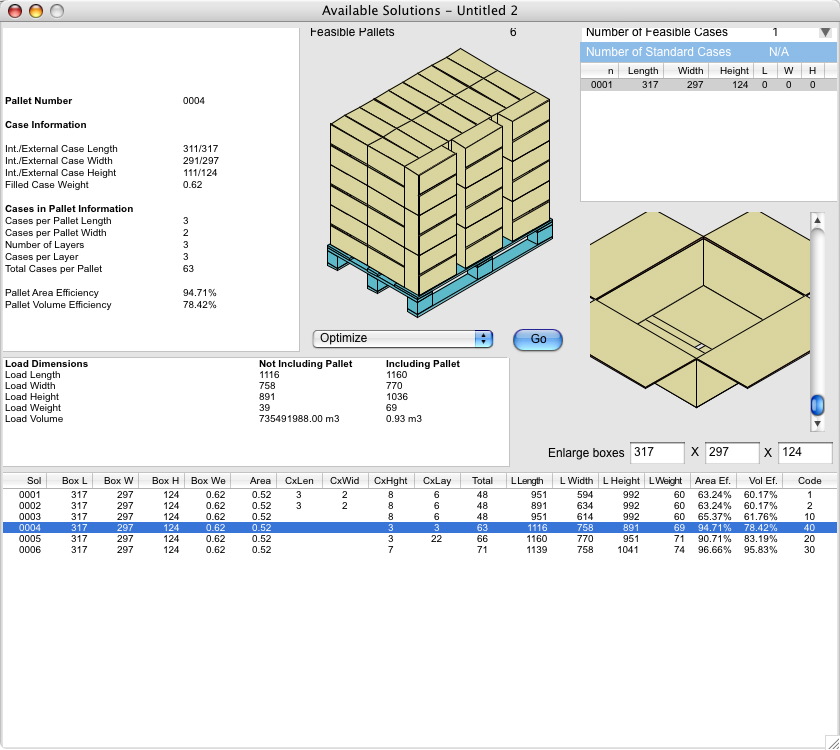Viewport: 840px width, 750px height.
Task: Click the Width header in cases table
Action: click(687, 71)
